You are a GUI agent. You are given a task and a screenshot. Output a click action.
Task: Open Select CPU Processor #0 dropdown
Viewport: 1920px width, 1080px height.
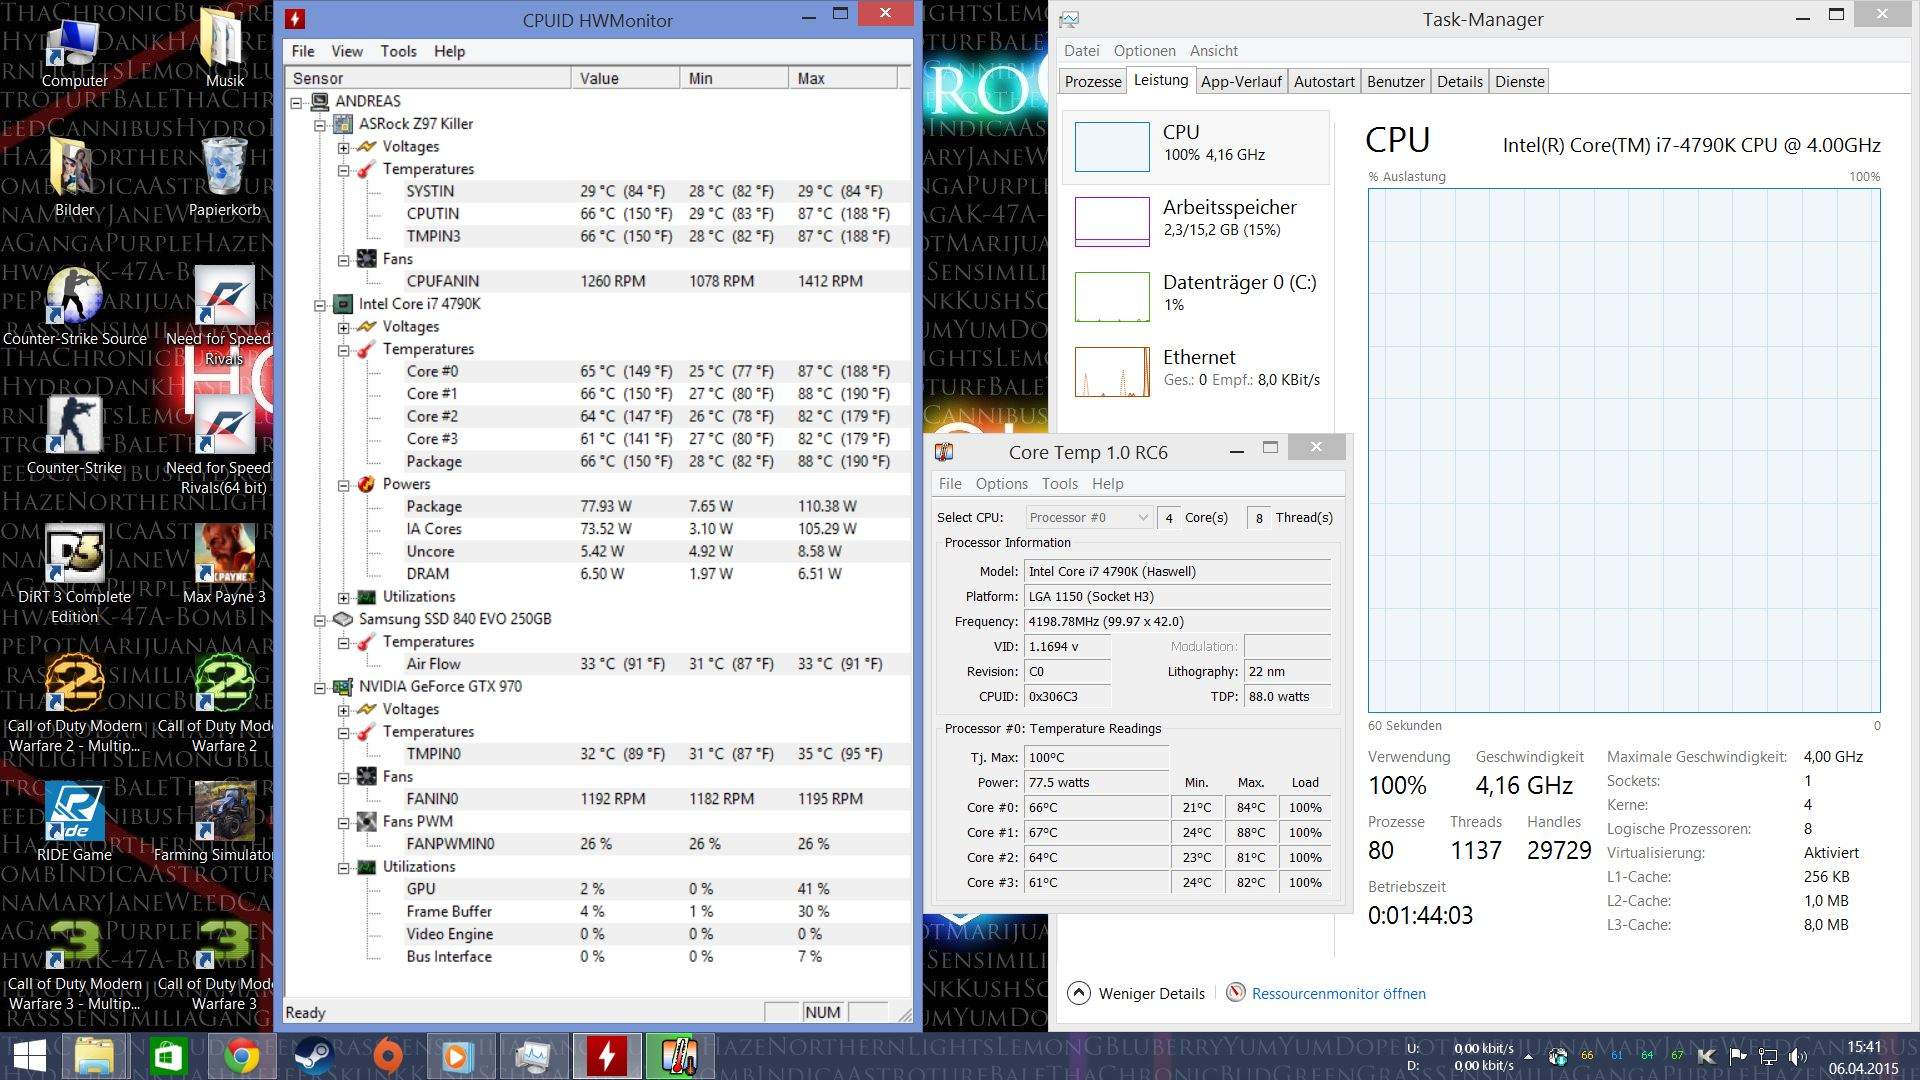[1089, 517]
